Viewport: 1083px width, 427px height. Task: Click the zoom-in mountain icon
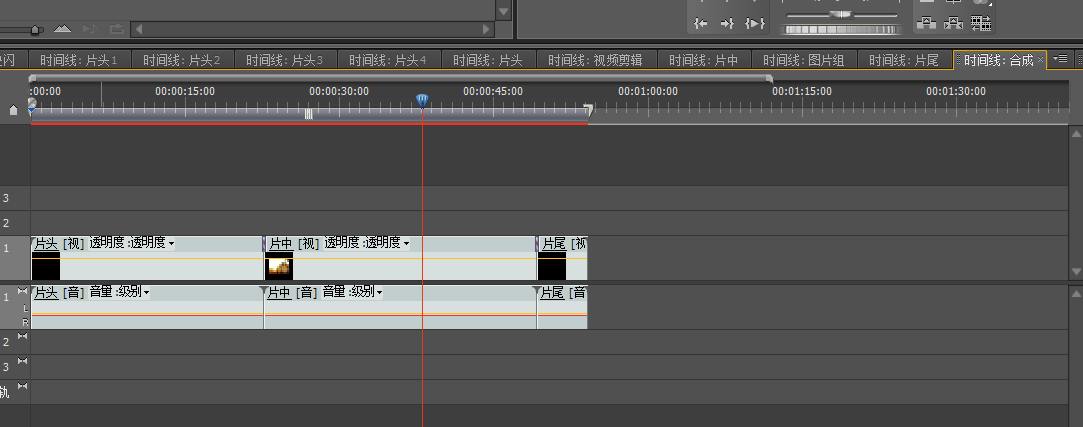tap(62, 29)
